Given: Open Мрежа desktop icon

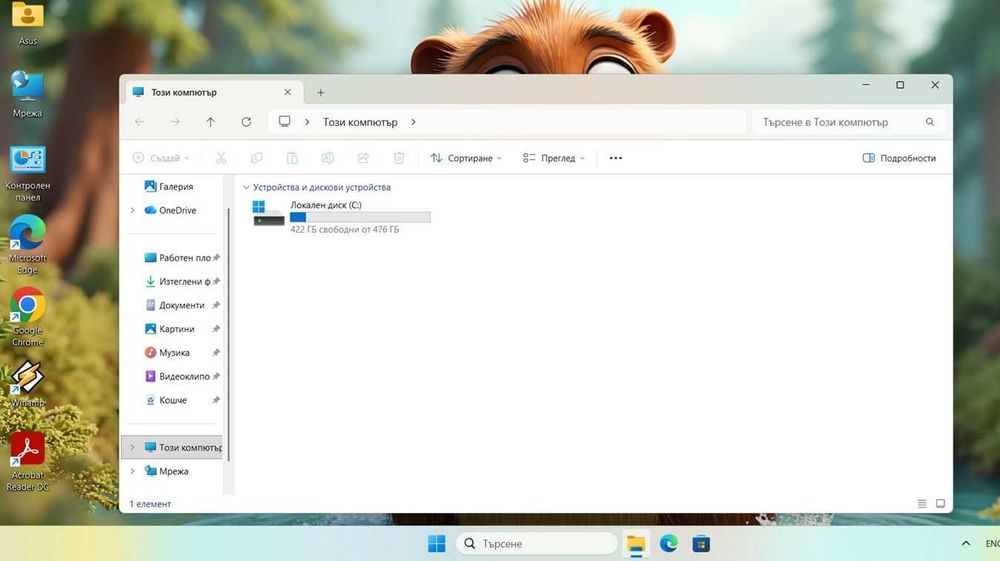Looking at the screenshot, I should point(27,94).
